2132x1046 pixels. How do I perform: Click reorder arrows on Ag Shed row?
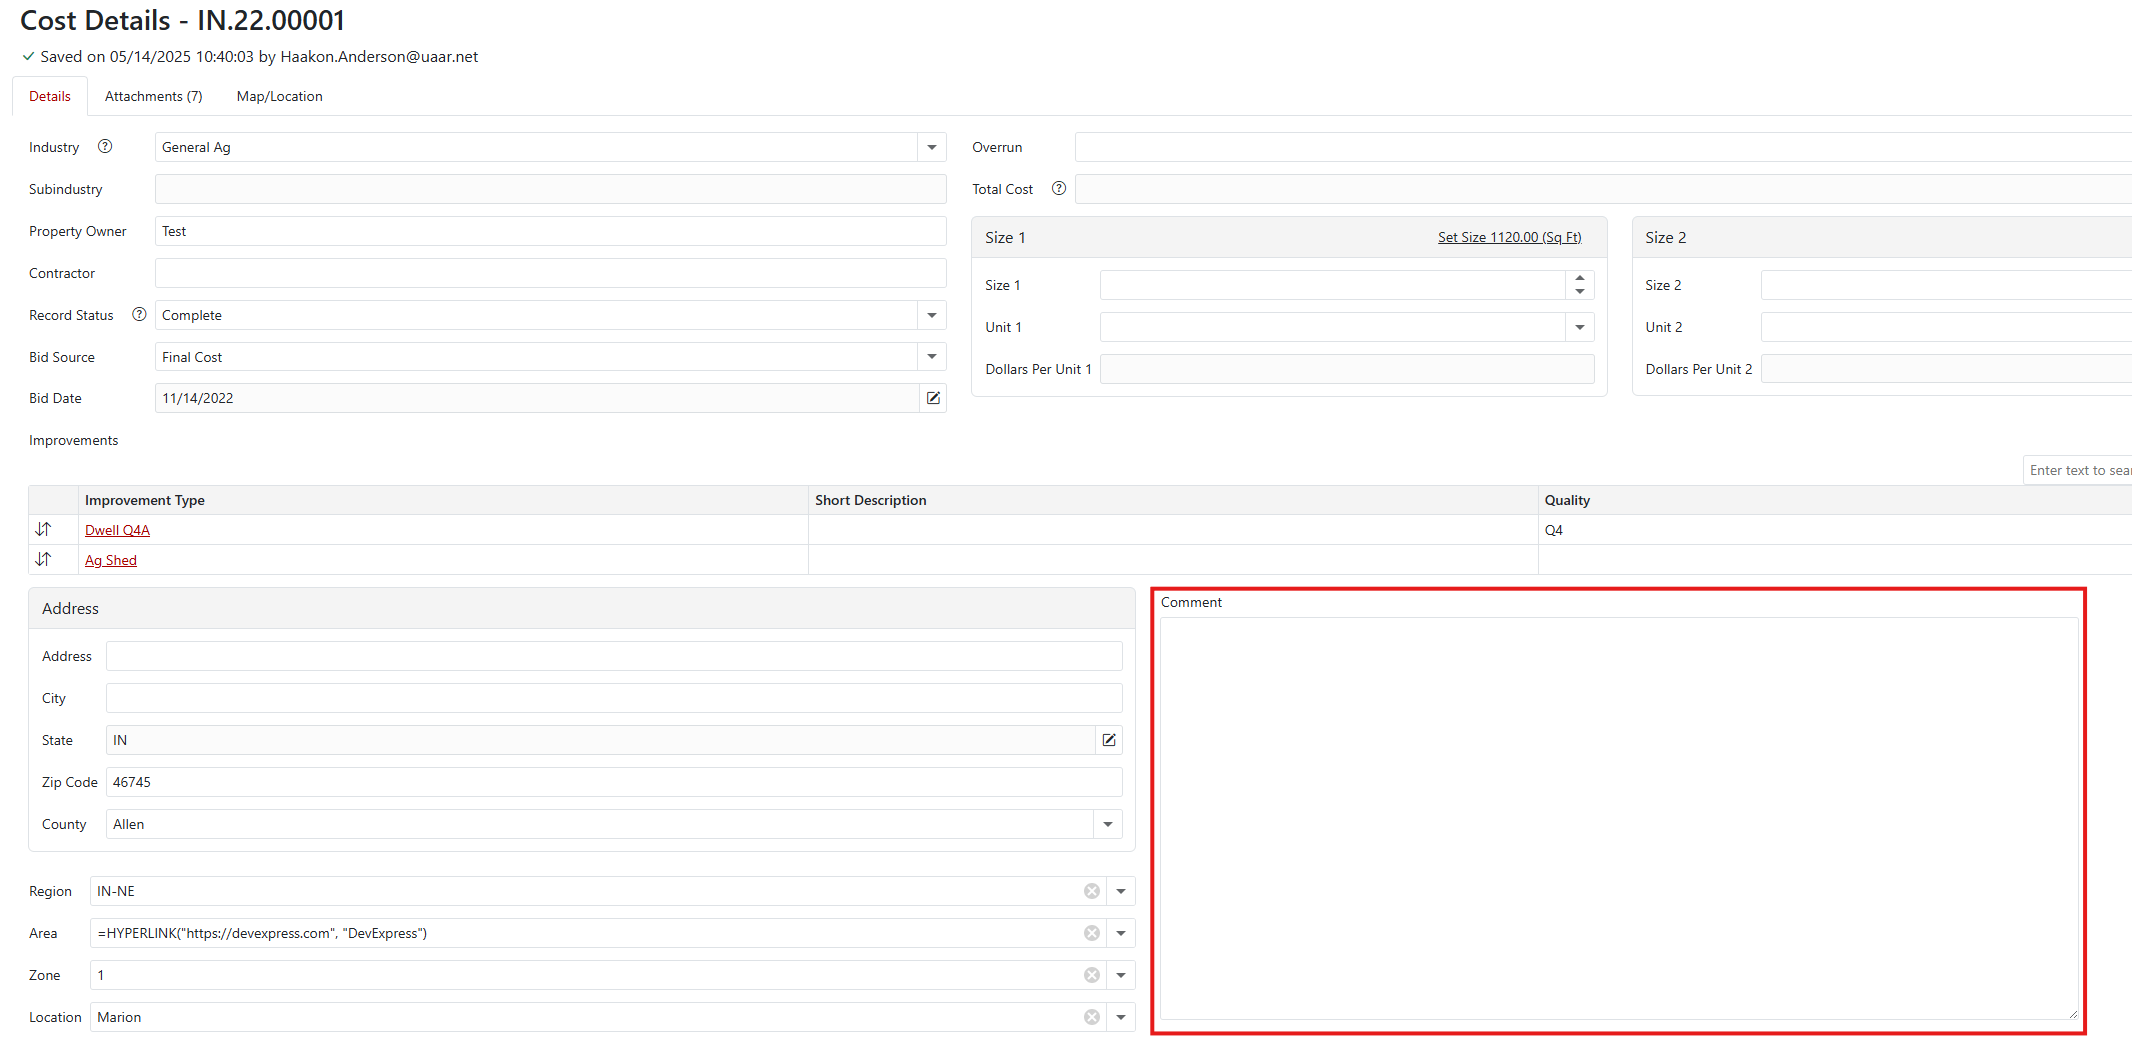tap(43, 560)
